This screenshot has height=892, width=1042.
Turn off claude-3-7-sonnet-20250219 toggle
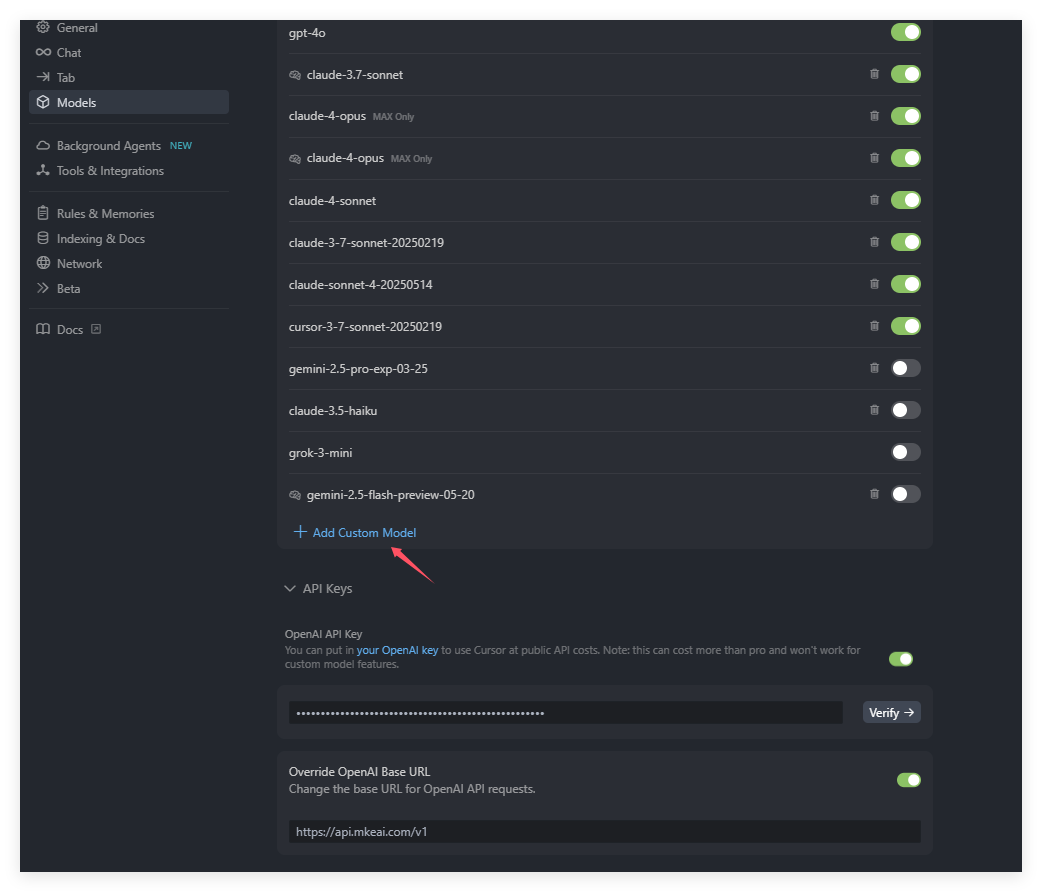coord(906,242)
